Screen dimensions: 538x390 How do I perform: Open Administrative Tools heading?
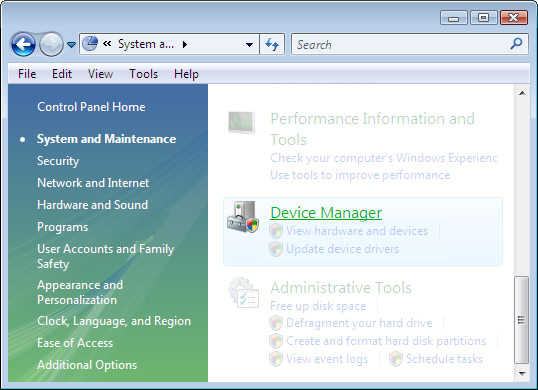pyautogui.click(x=341, y=287)
